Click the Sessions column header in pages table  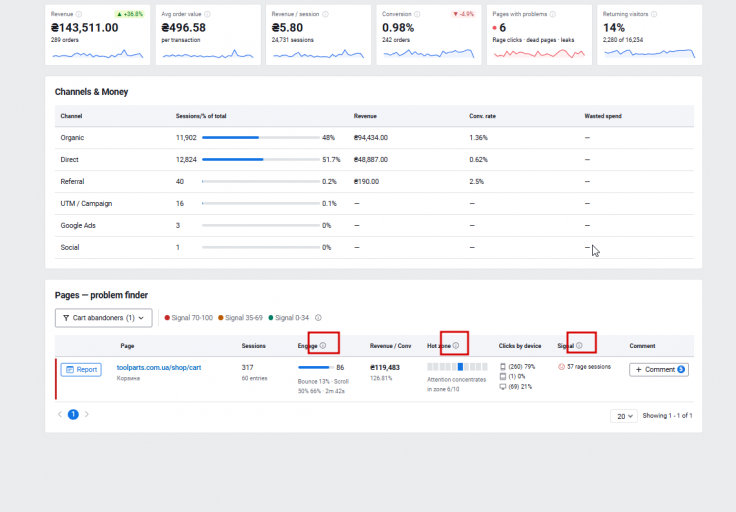[x=253, y=346]
